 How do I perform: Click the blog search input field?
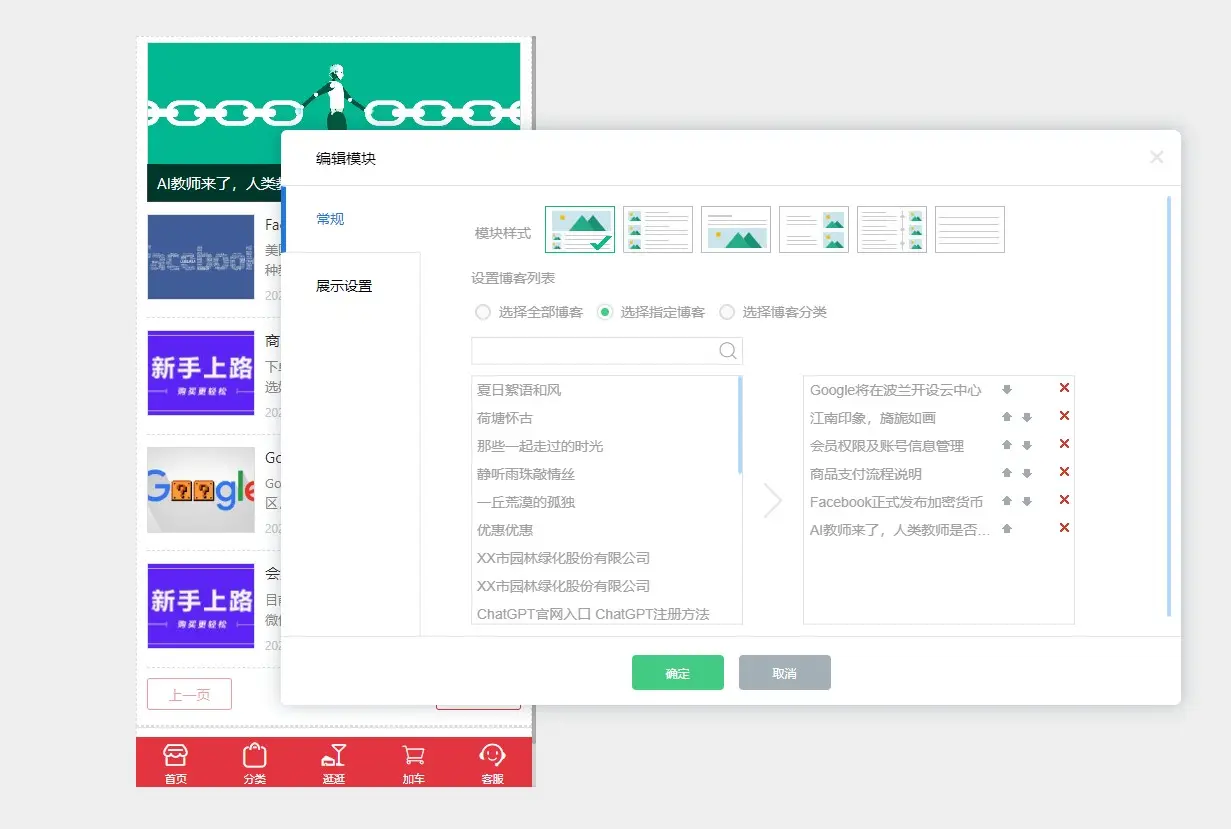595,351
